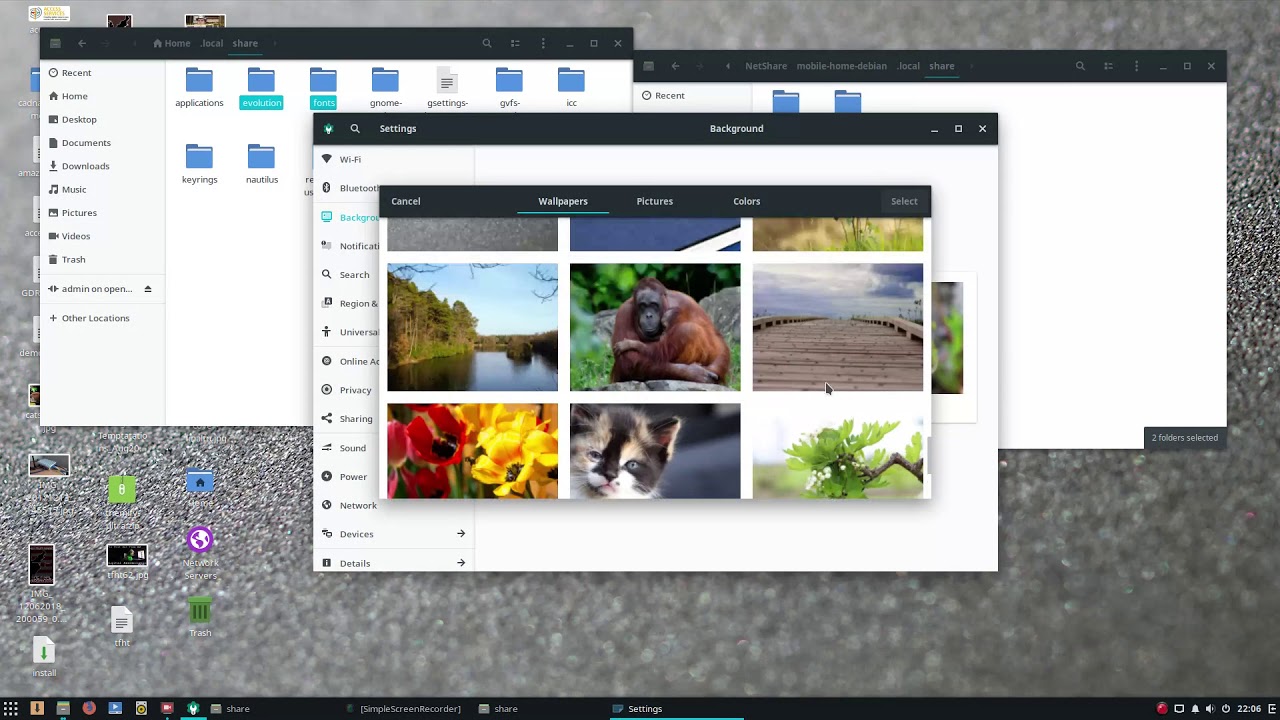Image resolution: width=1280 pixels, height=720 pixels.
Task: Click the Settings app icon in header
Action: [328, 128]
